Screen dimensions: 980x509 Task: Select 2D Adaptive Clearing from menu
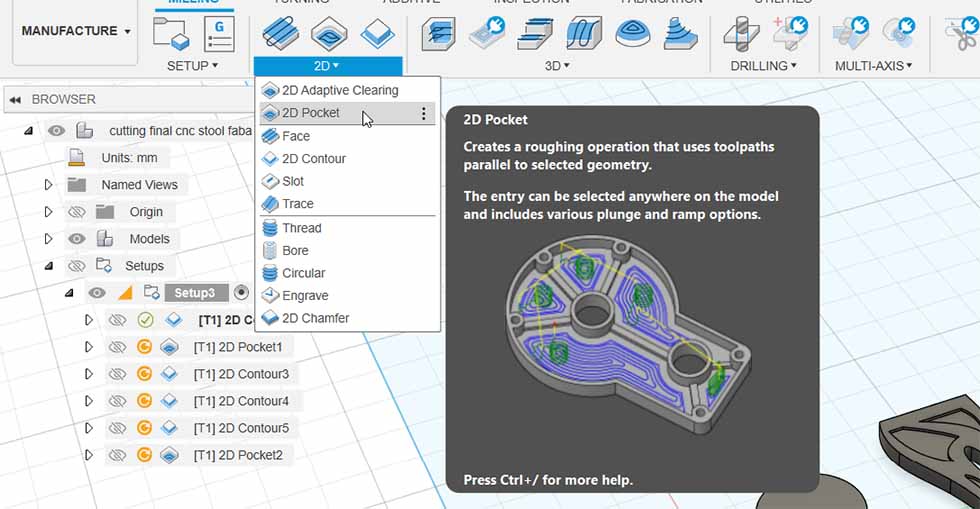tap(348, 90)
